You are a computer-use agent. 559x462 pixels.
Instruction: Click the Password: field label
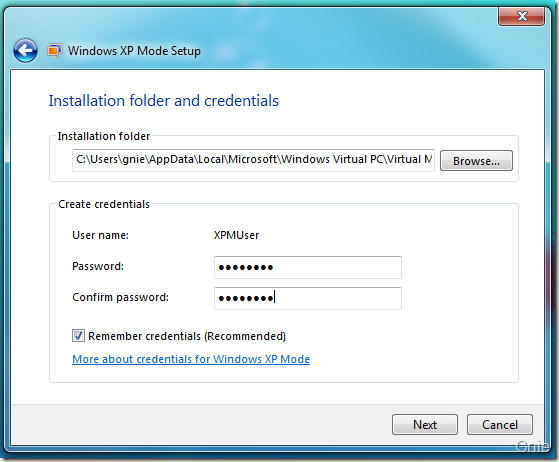coord(98,266)
